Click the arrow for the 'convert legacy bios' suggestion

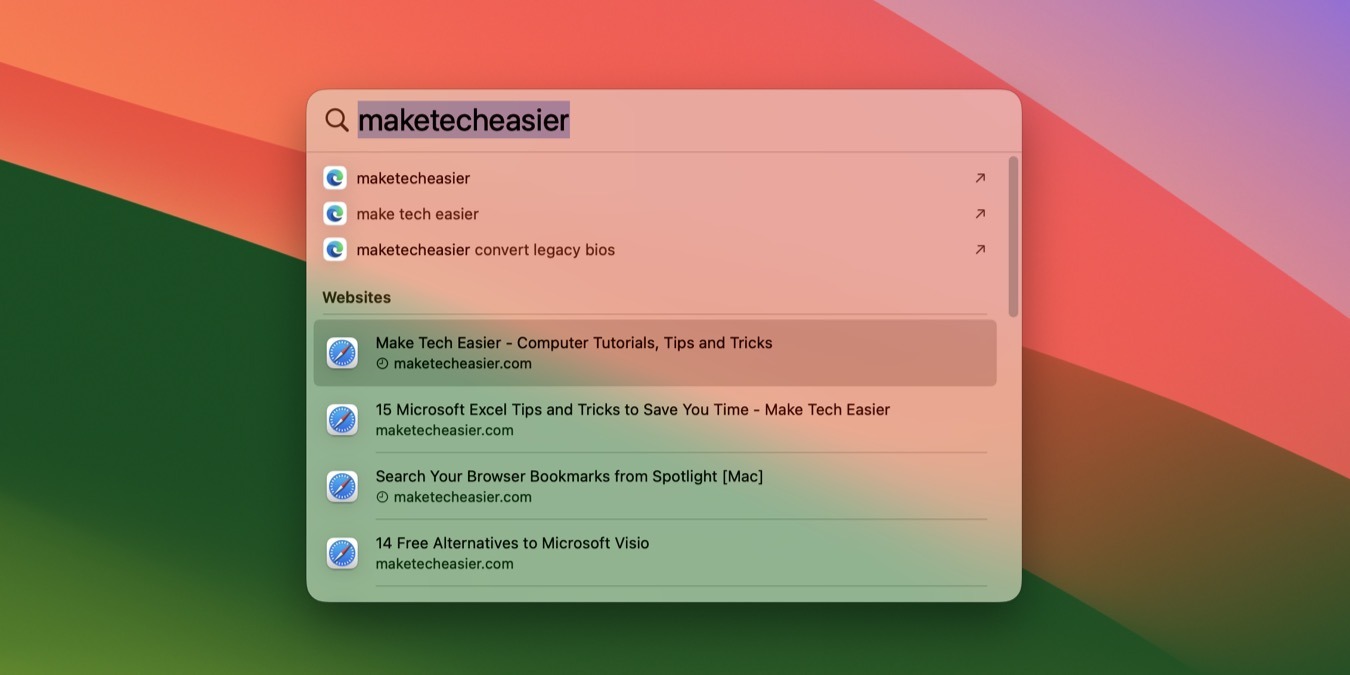980,249
